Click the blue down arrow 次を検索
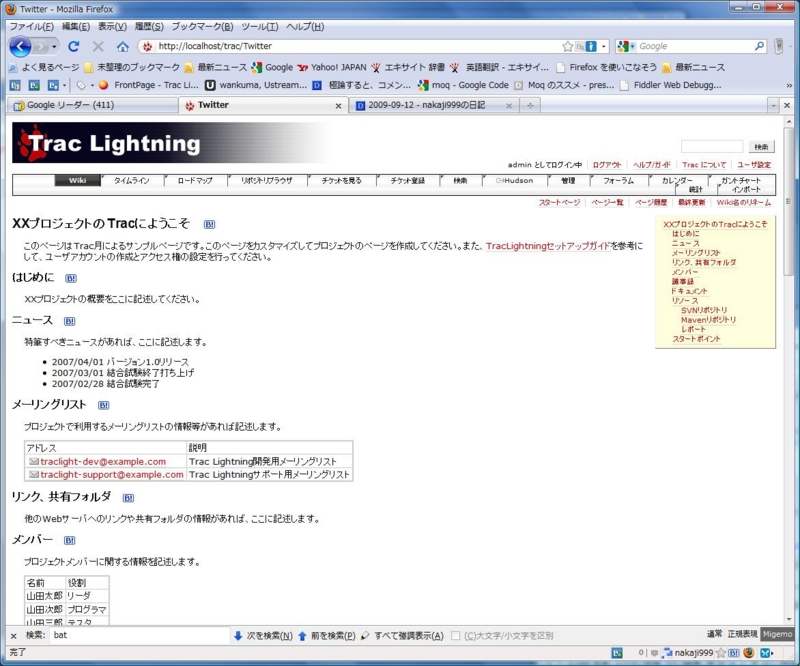Image resolution: width=800 pixels, height=666 pixels. [238, 636]
